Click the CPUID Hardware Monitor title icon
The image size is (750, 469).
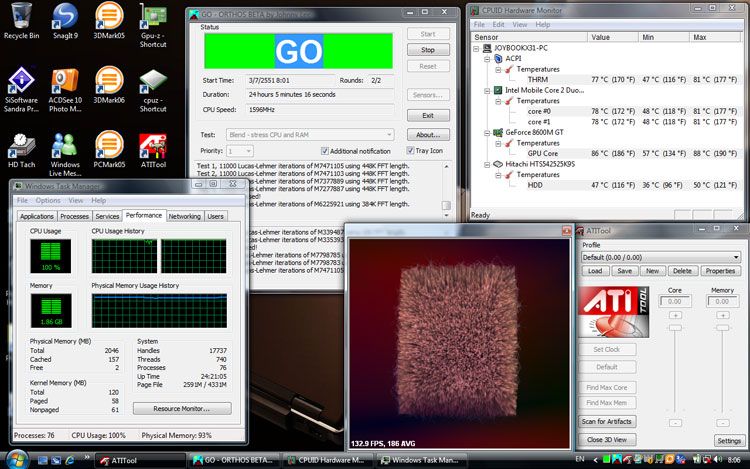pos(474,10)
